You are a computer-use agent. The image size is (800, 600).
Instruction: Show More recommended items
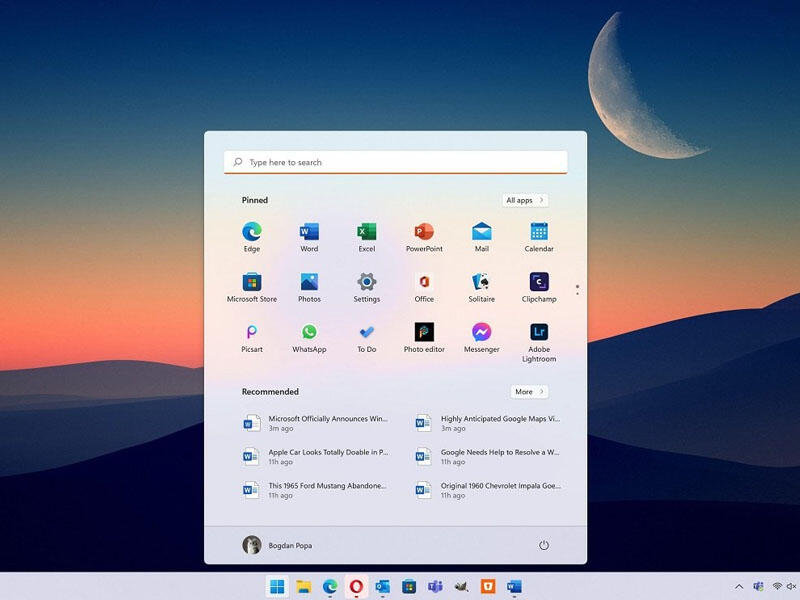[530, 392]
